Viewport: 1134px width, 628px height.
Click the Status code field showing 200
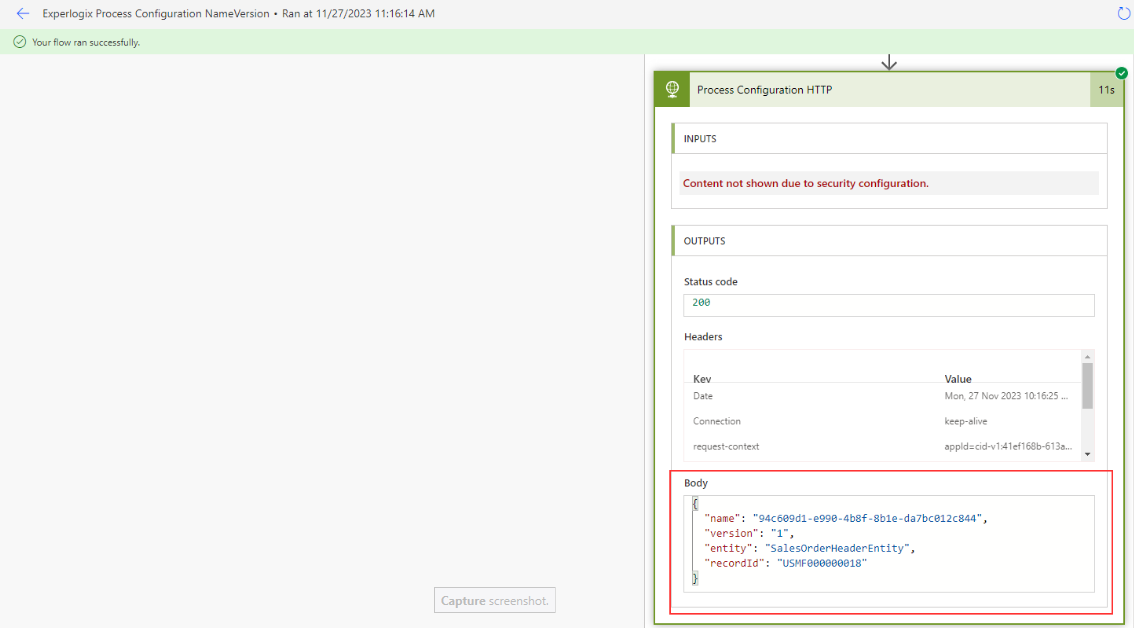[x=889, y=305]
